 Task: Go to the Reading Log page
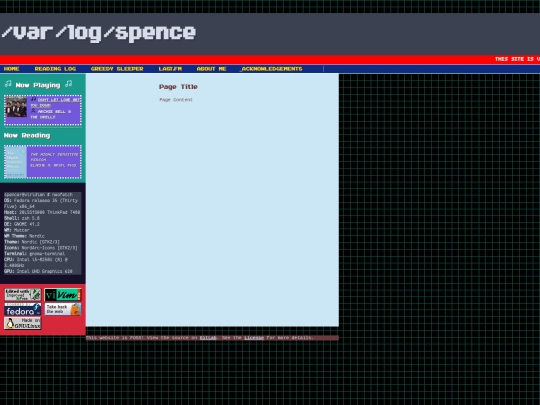click(x=55, y=69)
